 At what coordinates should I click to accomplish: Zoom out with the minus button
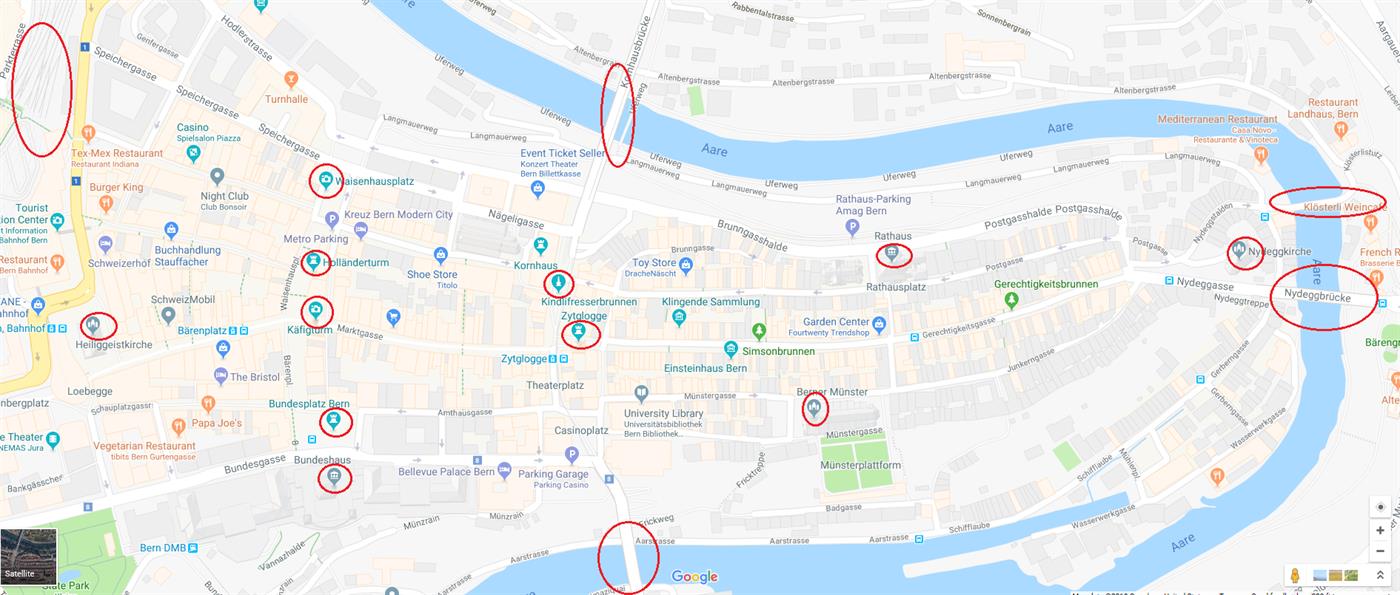pos(1380,551)
